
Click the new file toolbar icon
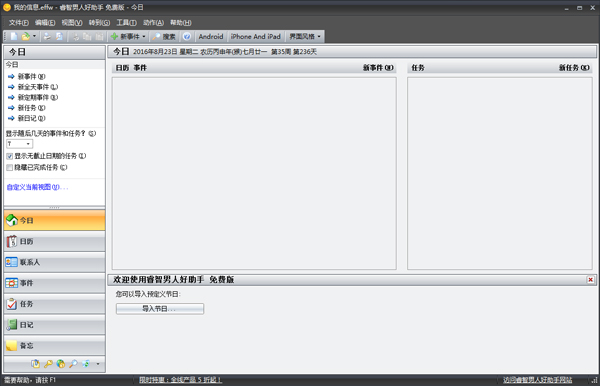(14, 36)
